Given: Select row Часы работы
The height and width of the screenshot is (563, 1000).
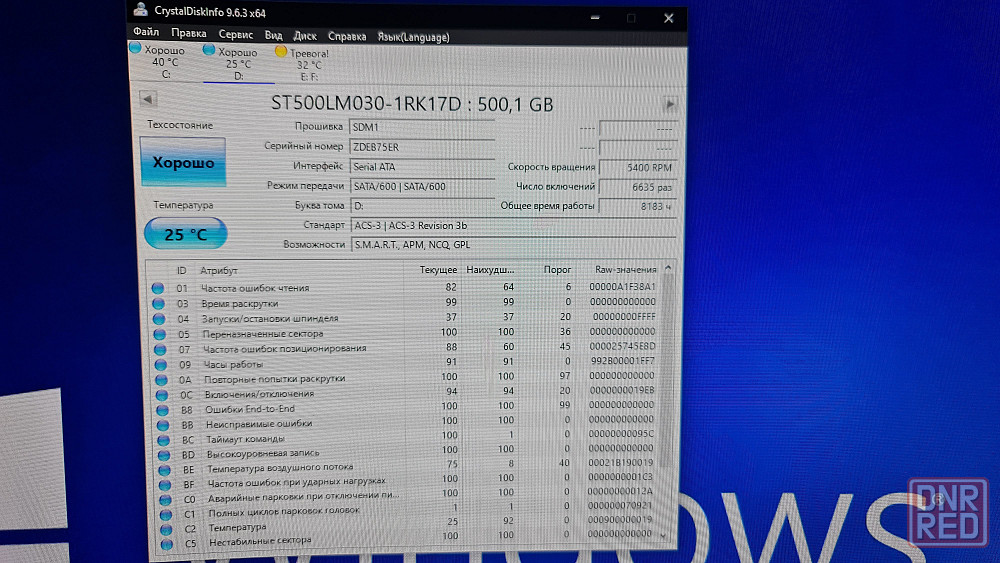Looking at the screenshot, I should point(404,363).
